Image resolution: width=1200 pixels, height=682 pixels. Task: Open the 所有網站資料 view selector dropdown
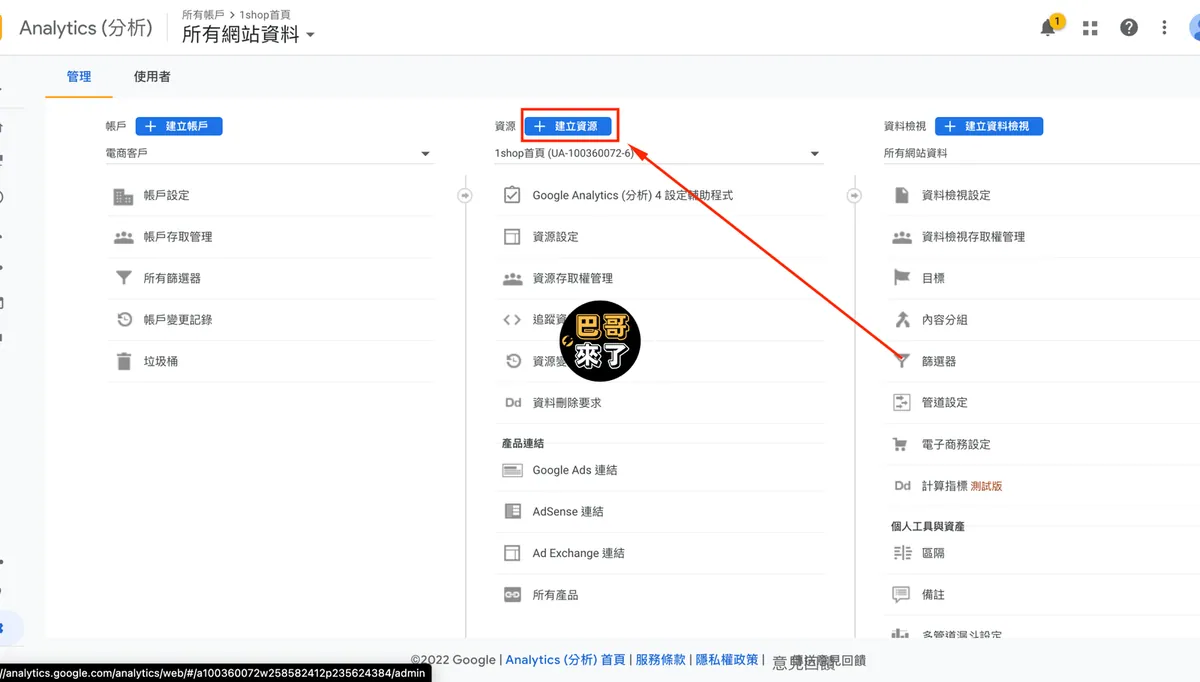click(x=248, y=35)
